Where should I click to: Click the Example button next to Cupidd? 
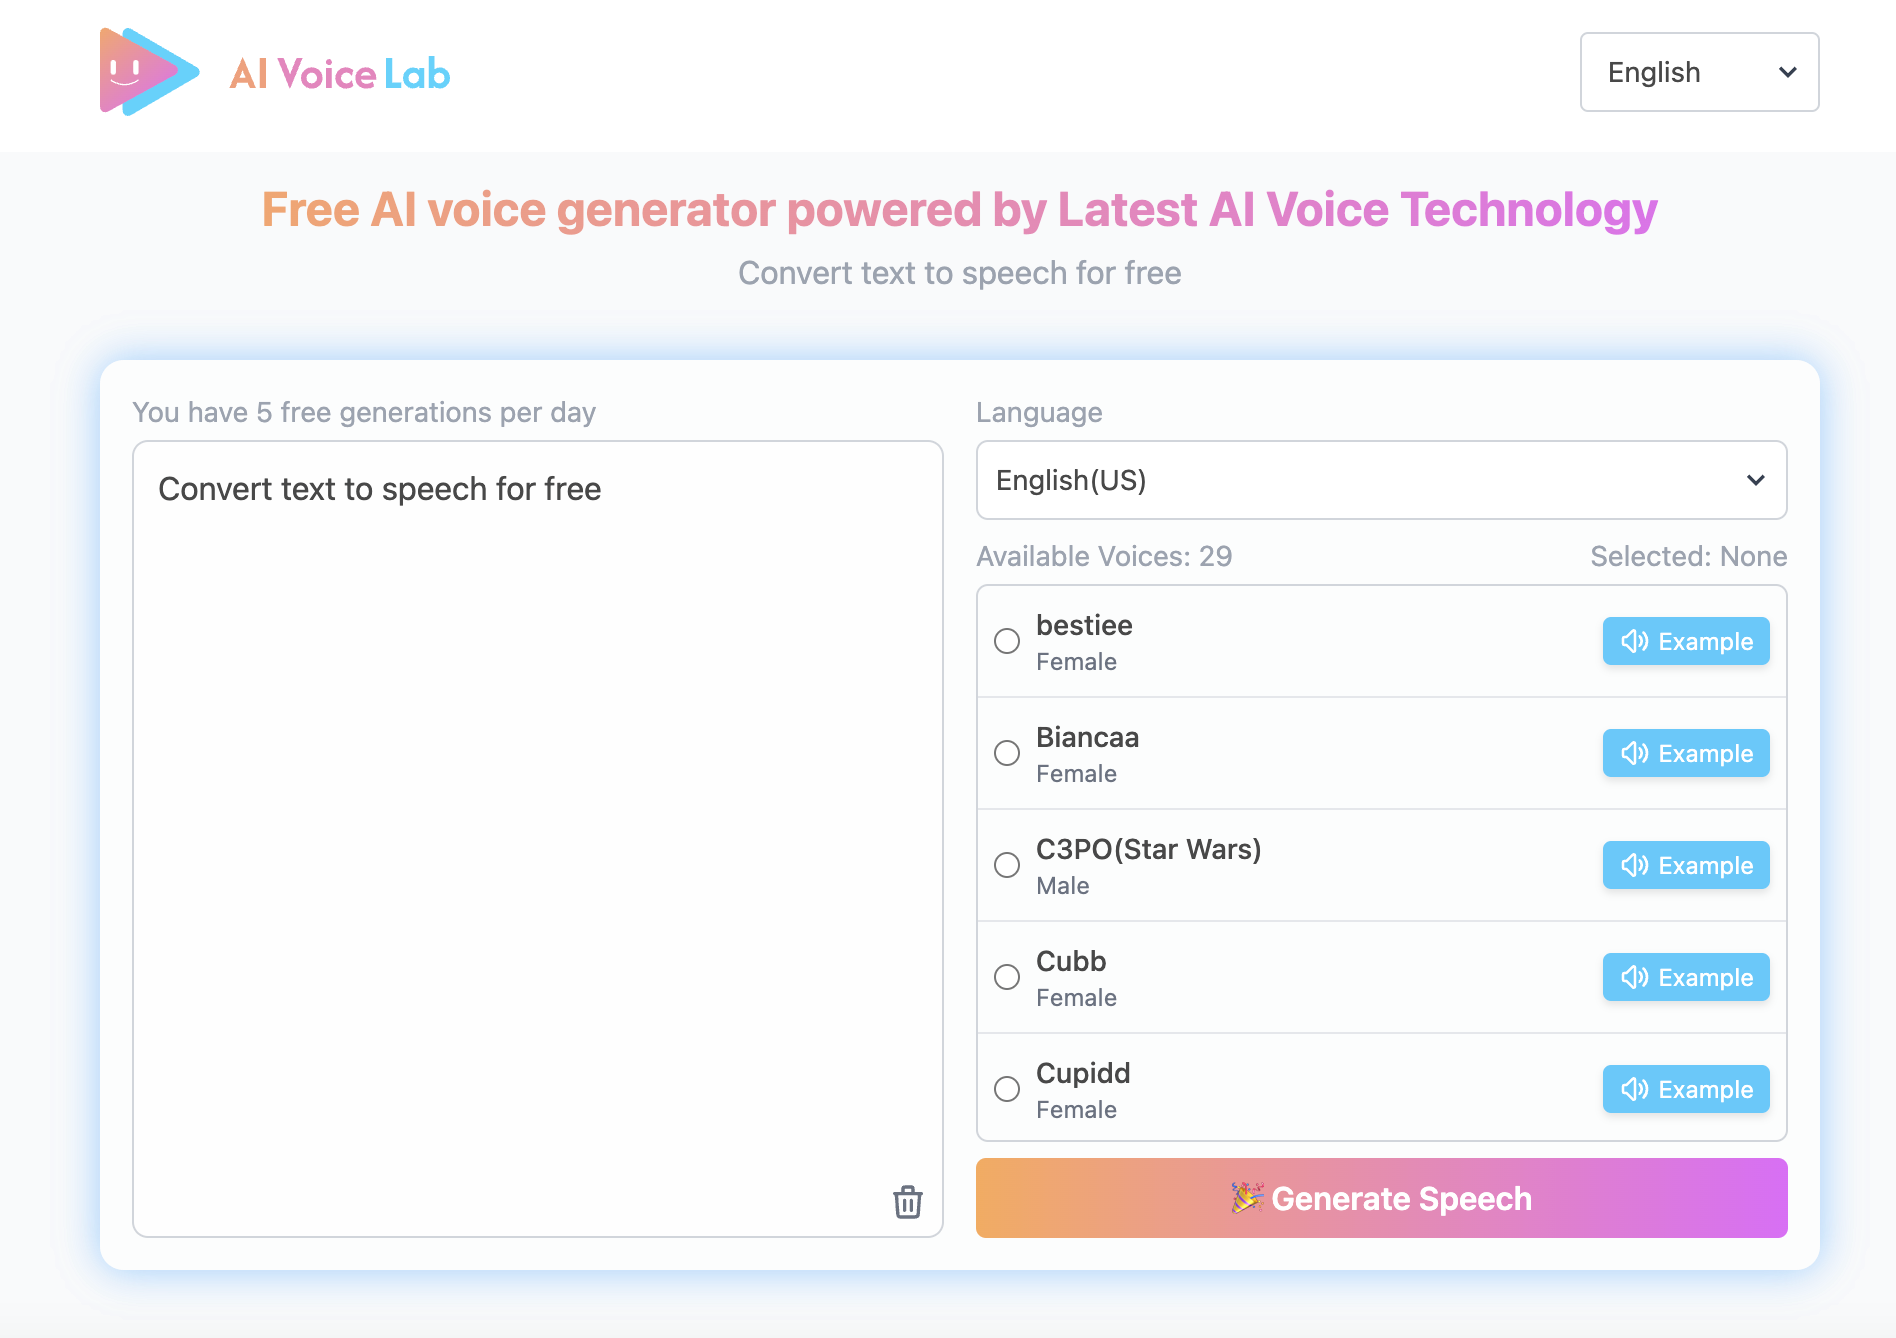pyautogui.click(x=1685, y=1089)
